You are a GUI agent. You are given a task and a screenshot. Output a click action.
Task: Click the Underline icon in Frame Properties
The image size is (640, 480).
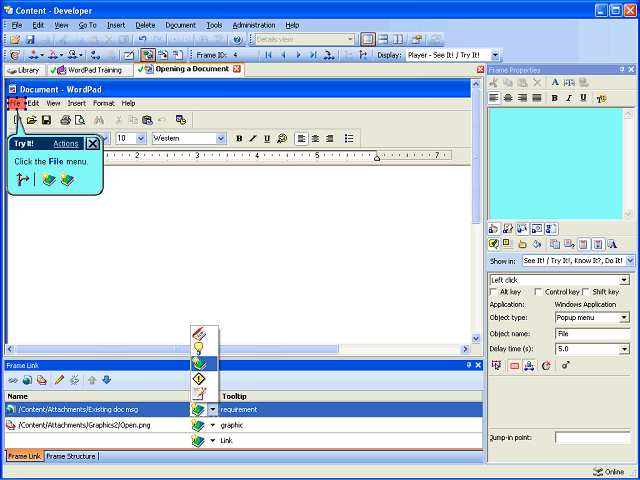[x=583, y=98]
